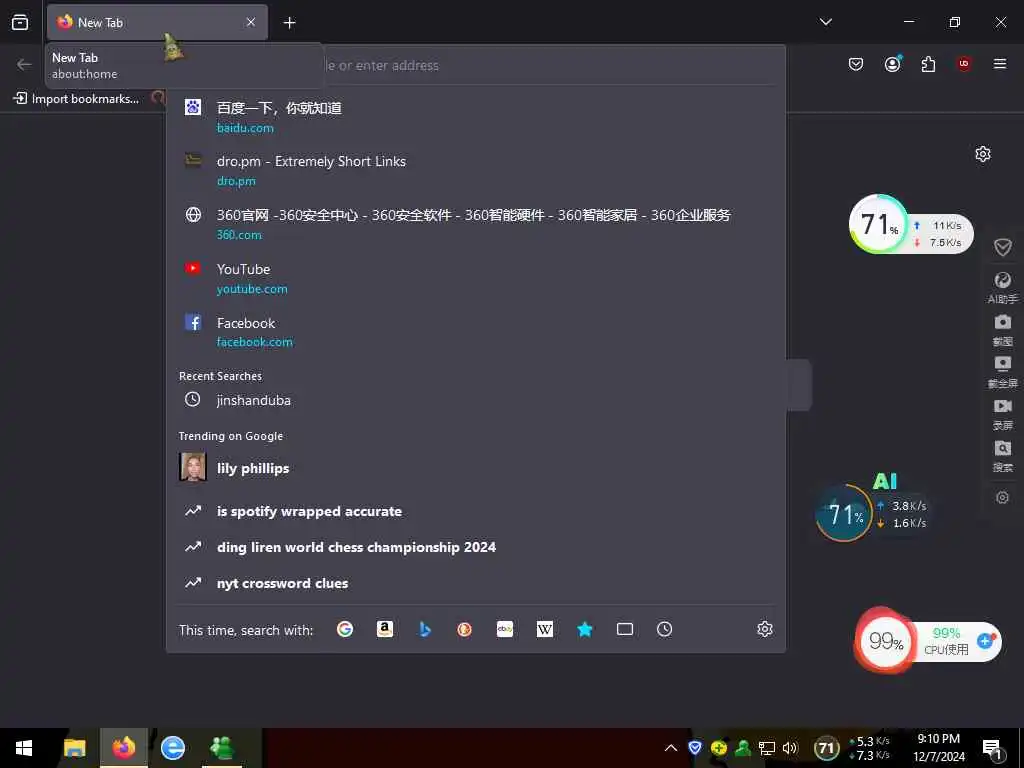Open the baidu.com suggestion

(475, 117)
